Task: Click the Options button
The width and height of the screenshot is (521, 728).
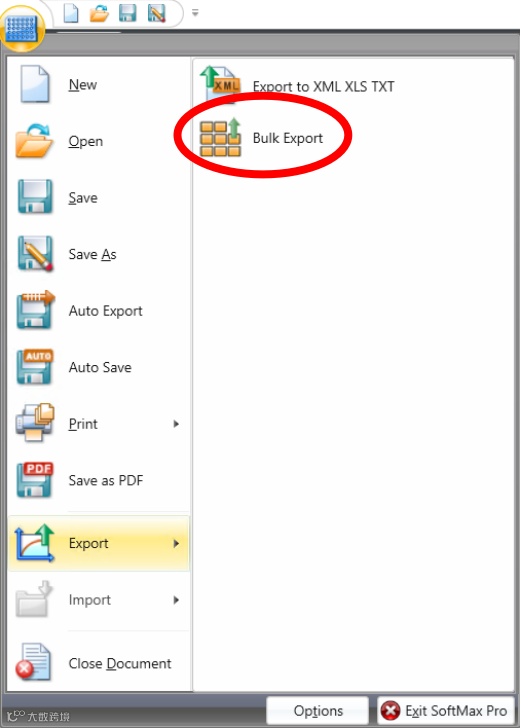Action: (x=318, y=710)
